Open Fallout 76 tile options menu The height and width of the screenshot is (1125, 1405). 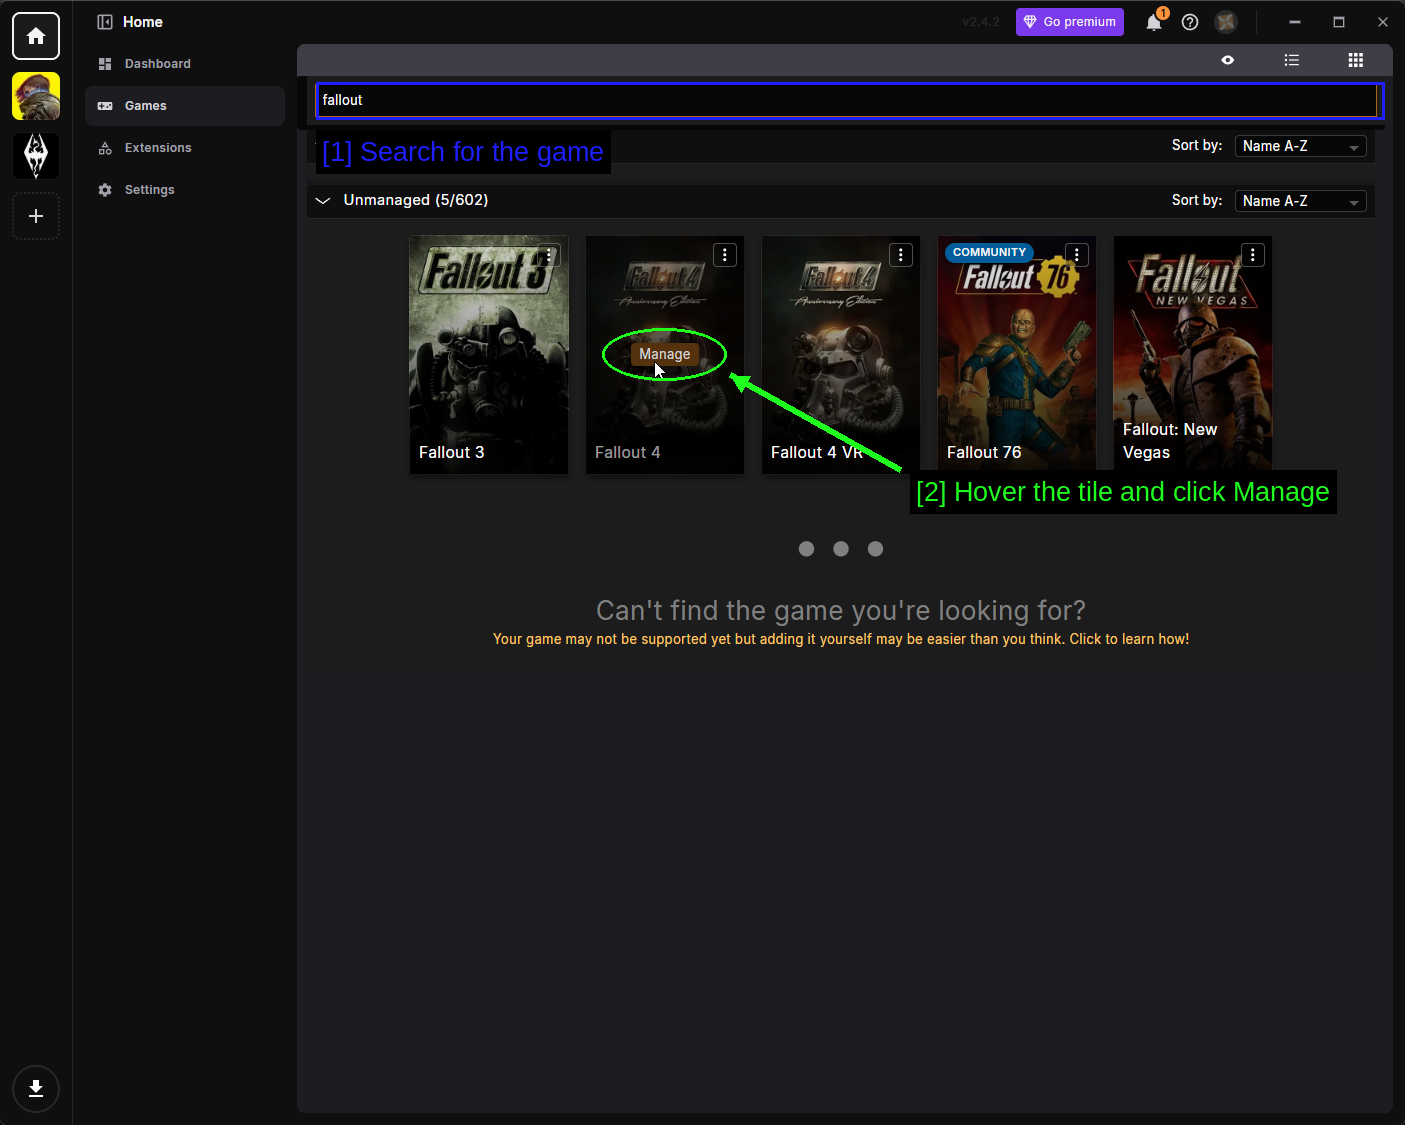pos(1077,255)
